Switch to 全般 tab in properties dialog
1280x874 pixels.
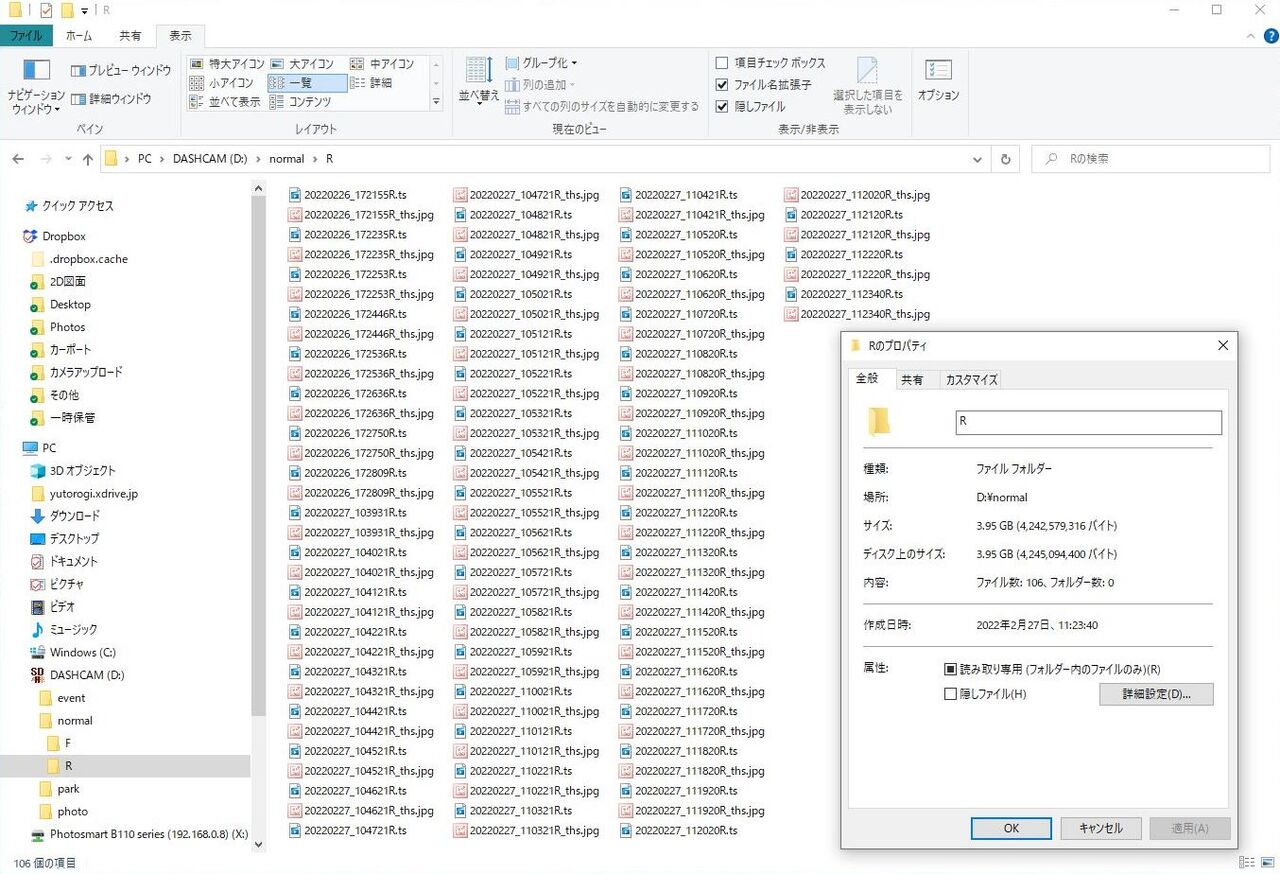tap(867, 379)
